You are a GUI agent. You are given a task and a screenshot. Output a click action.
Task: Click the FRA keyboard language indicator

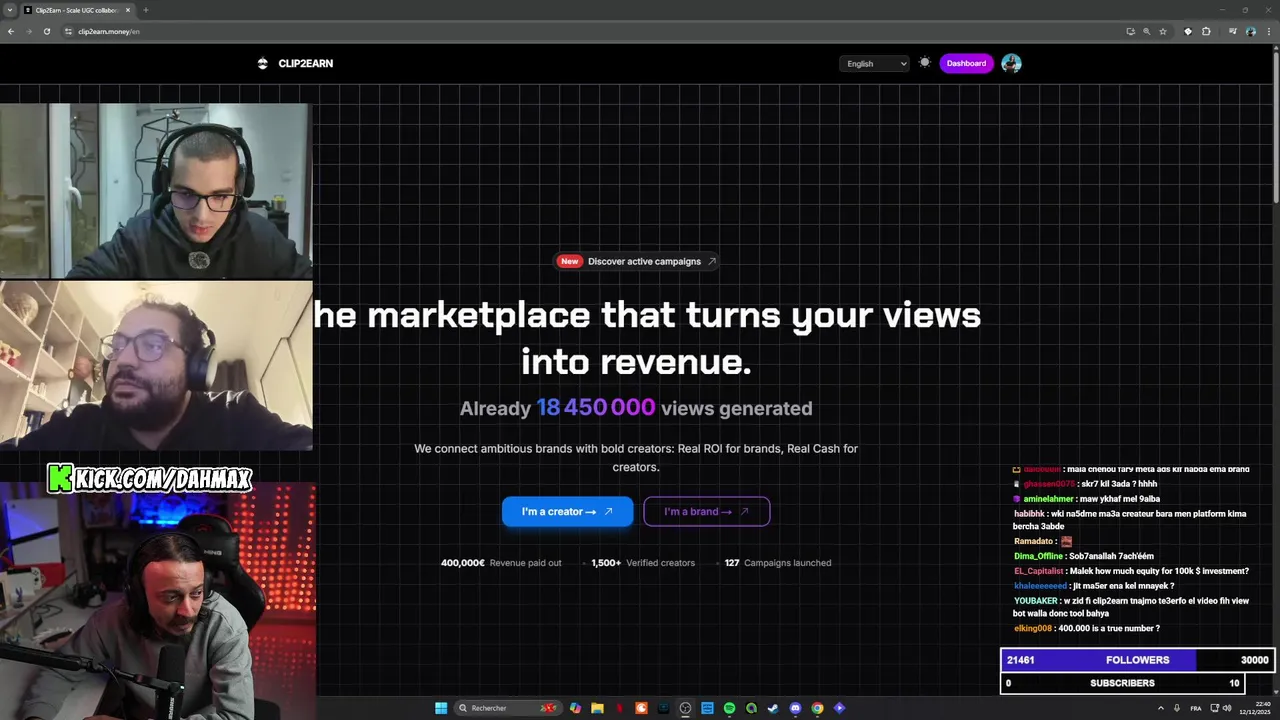1196,708
